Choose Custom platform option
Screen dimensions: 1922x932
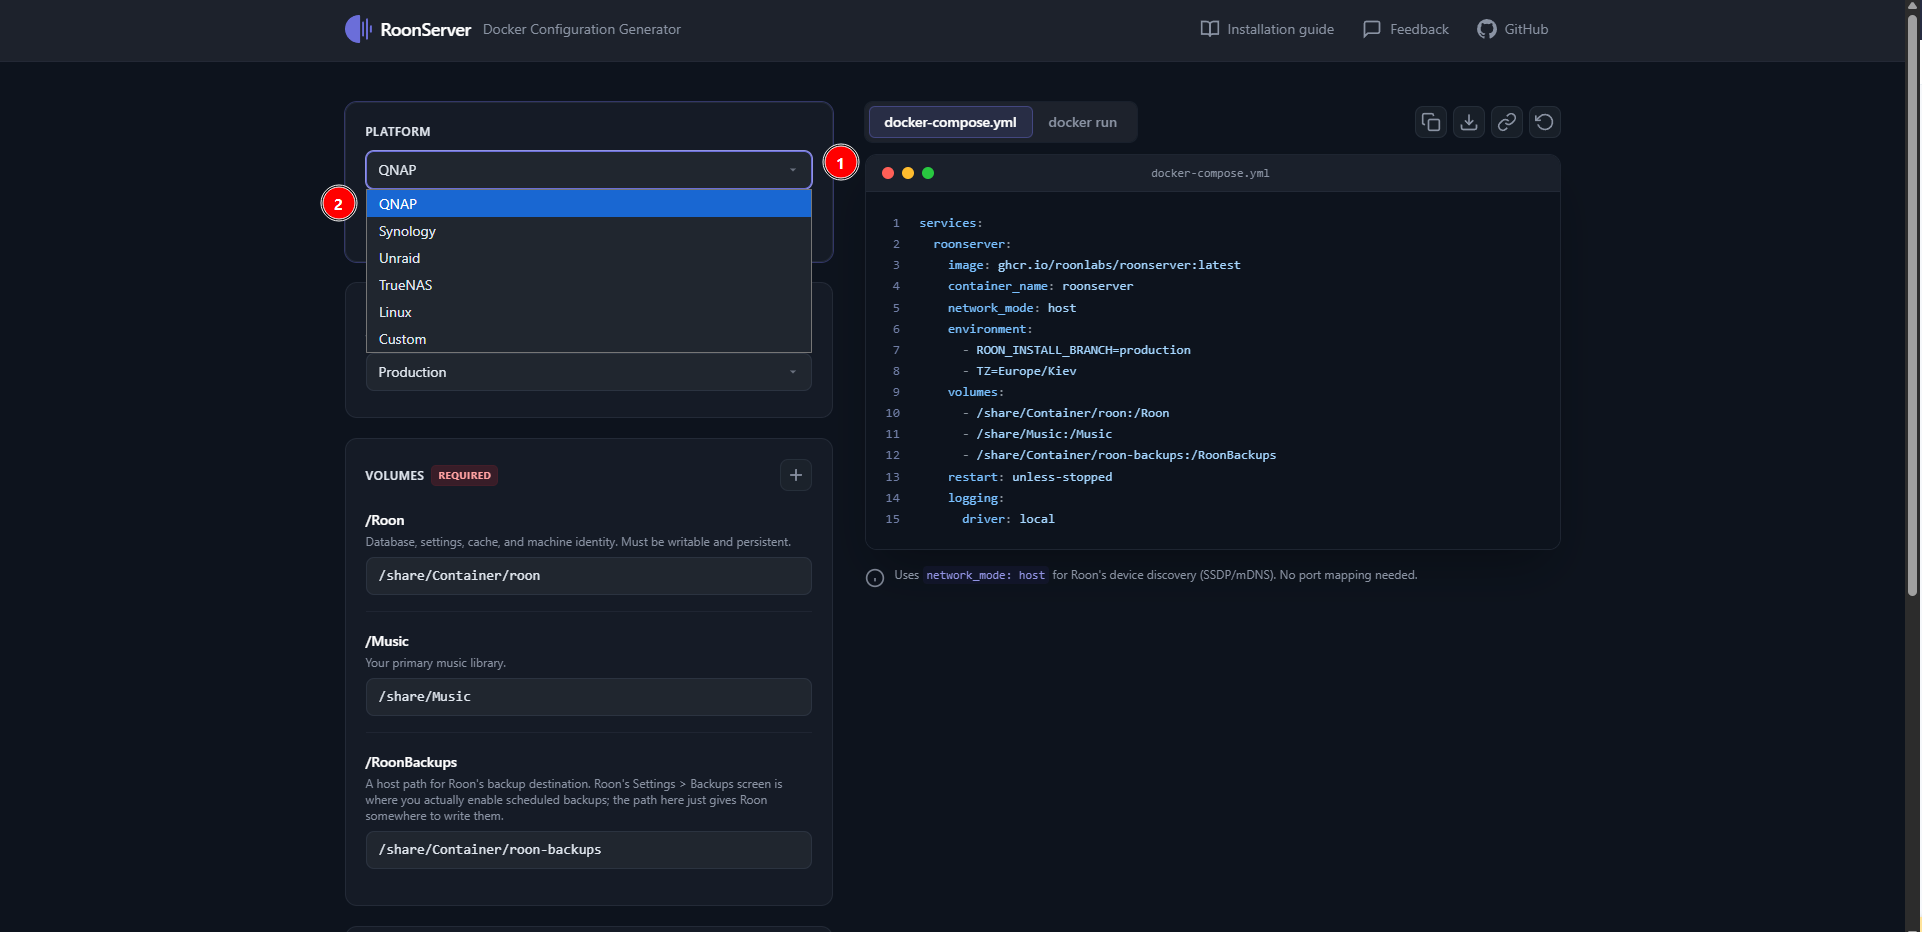pyautogui.click(x=402, y=339)
